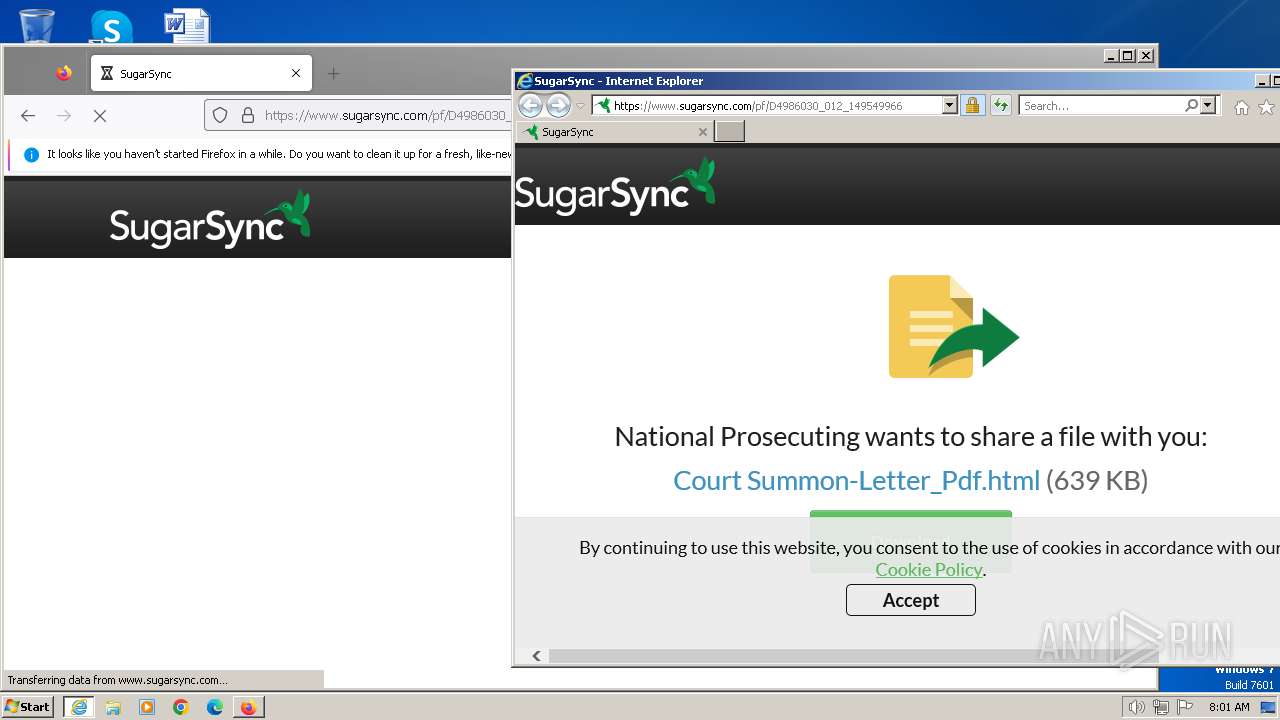Screen dimensions: 1280x720
Task: Open the Court Summon-Letter_Pdf.html link
Action: pyautogui.click(x=857, y=480)
